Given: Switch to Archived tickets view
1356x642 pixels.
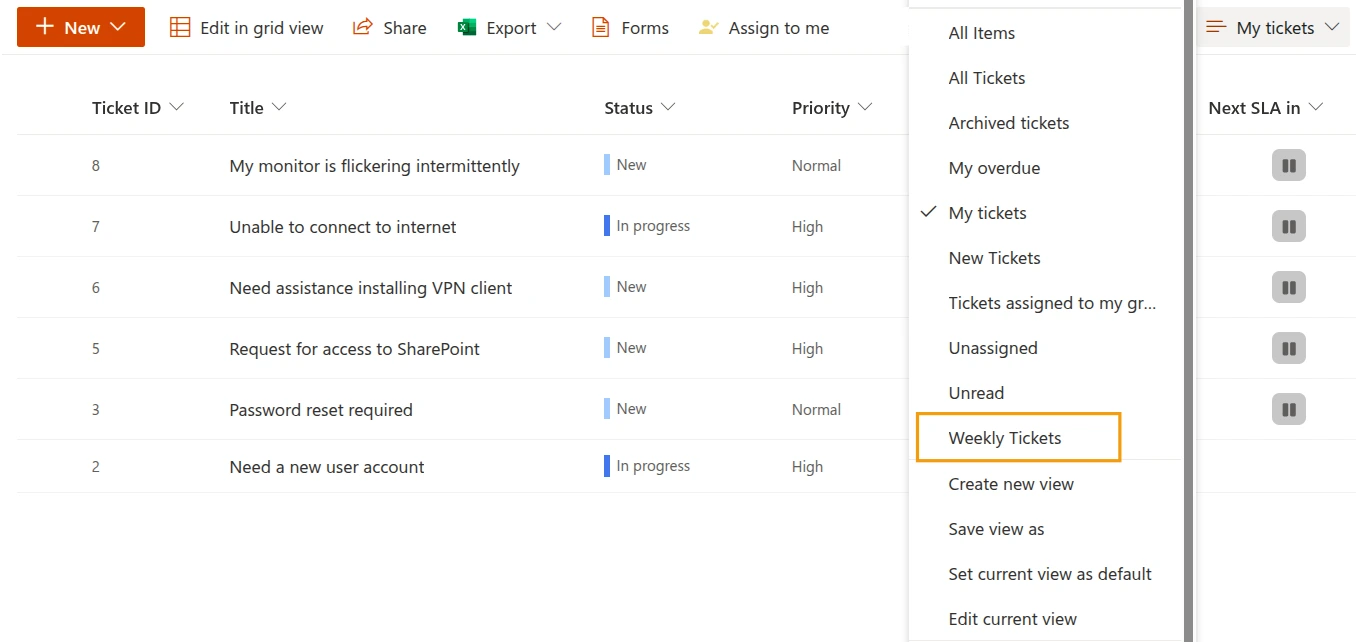Looking at the screenshot, I should (1008, 123).
